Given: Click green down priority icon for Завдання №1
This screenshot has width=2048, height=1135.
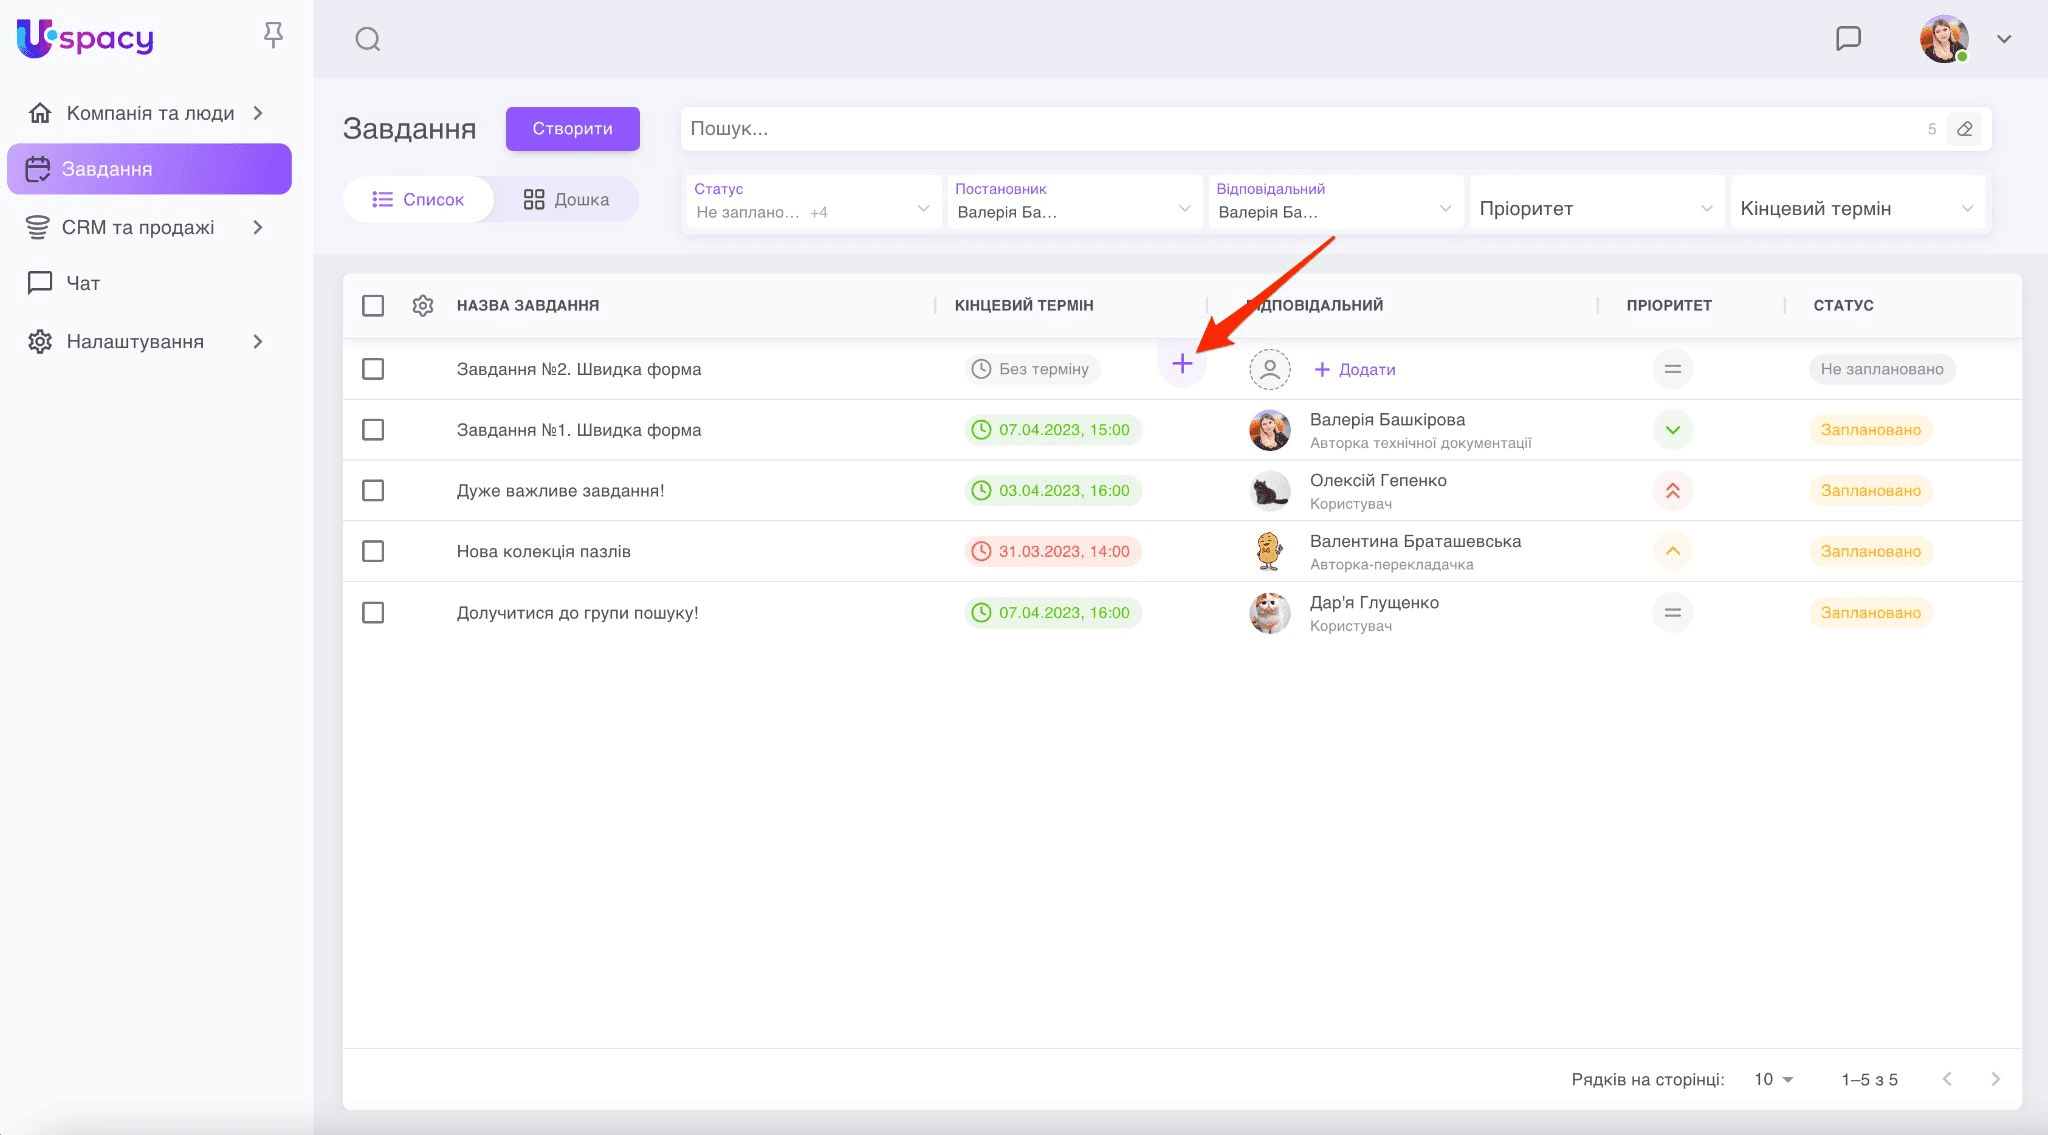Looking at the screenshot, I should 1672,430.
